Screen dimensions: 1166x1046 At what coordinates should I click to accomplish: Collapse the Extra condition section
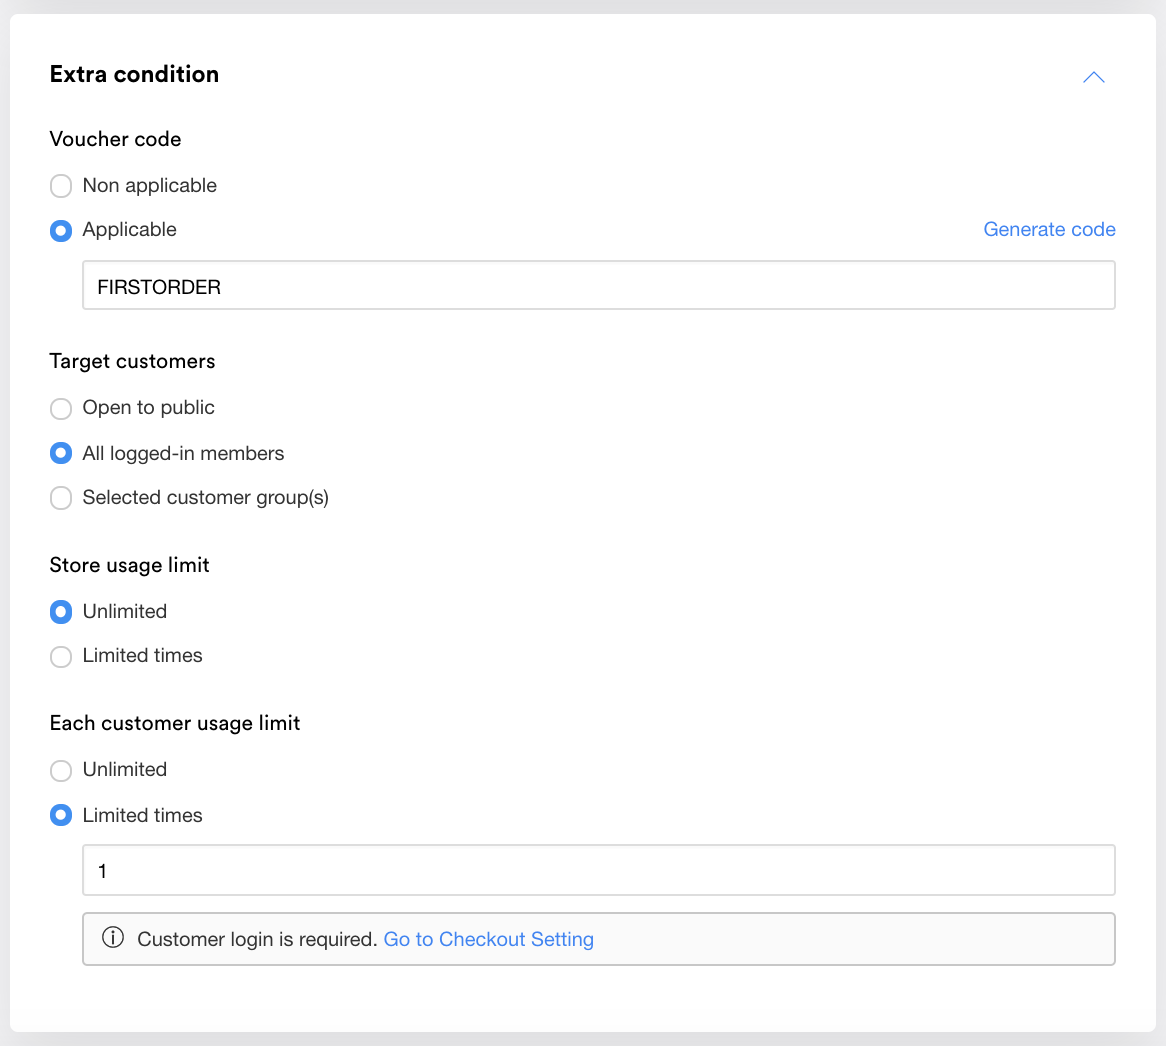1093,77
